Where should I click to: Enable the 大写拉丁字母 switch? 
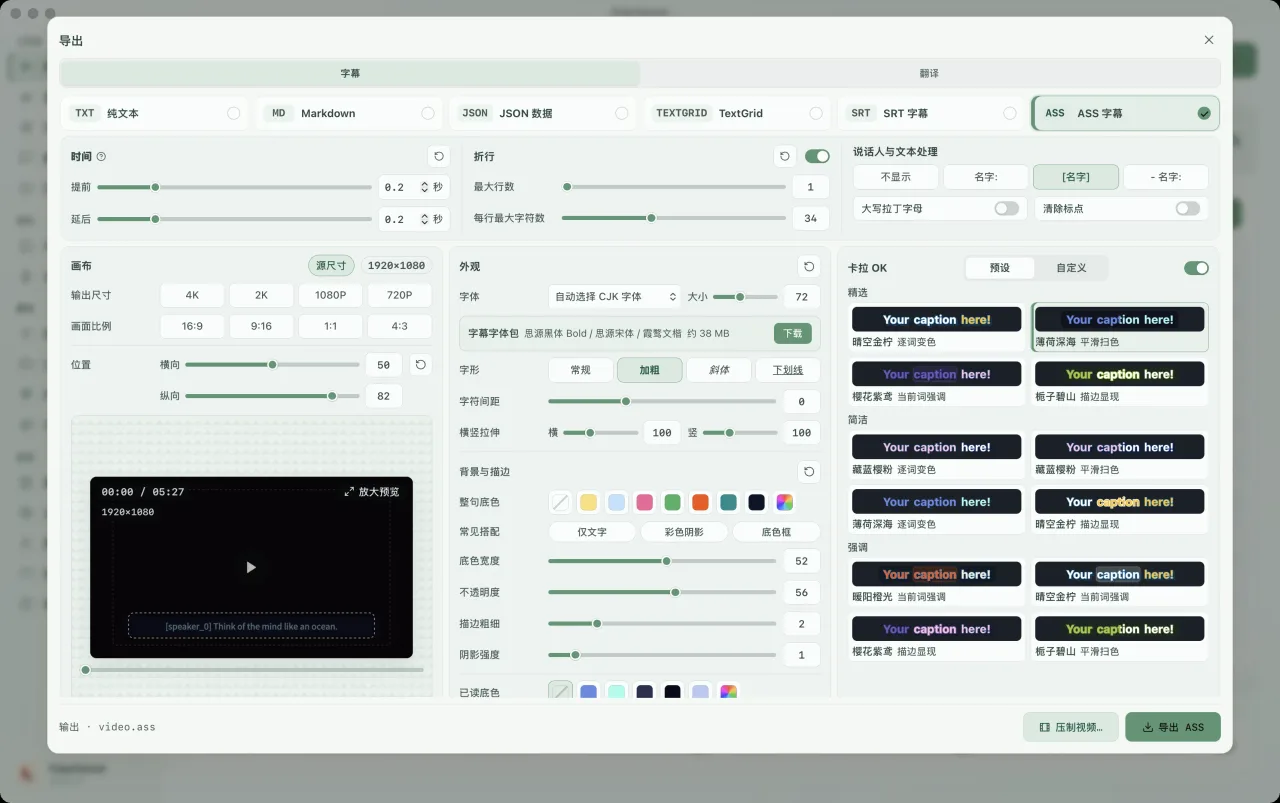tap(1007, 208)
